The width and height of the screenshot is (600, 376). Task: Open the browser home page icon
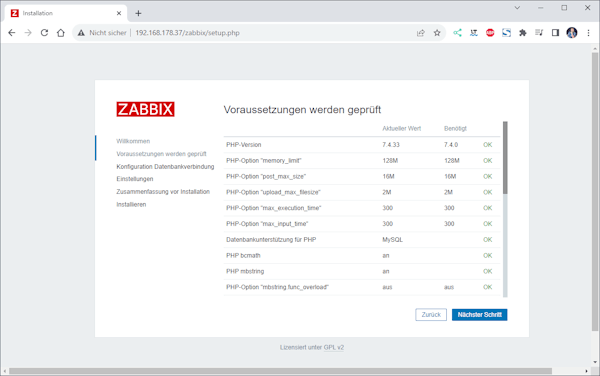61,33
